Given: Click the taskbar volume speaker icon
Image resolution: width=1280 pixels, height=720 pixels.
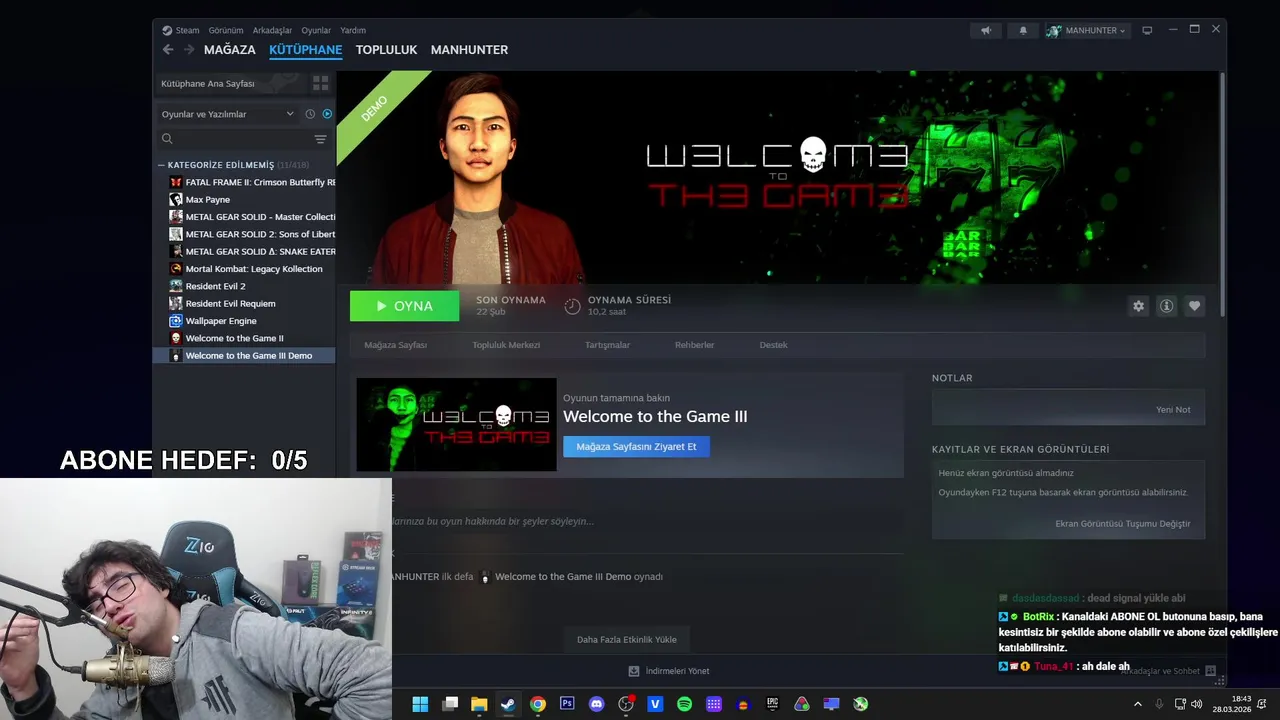Looking at the screenshot, I should click(1197, 704).
